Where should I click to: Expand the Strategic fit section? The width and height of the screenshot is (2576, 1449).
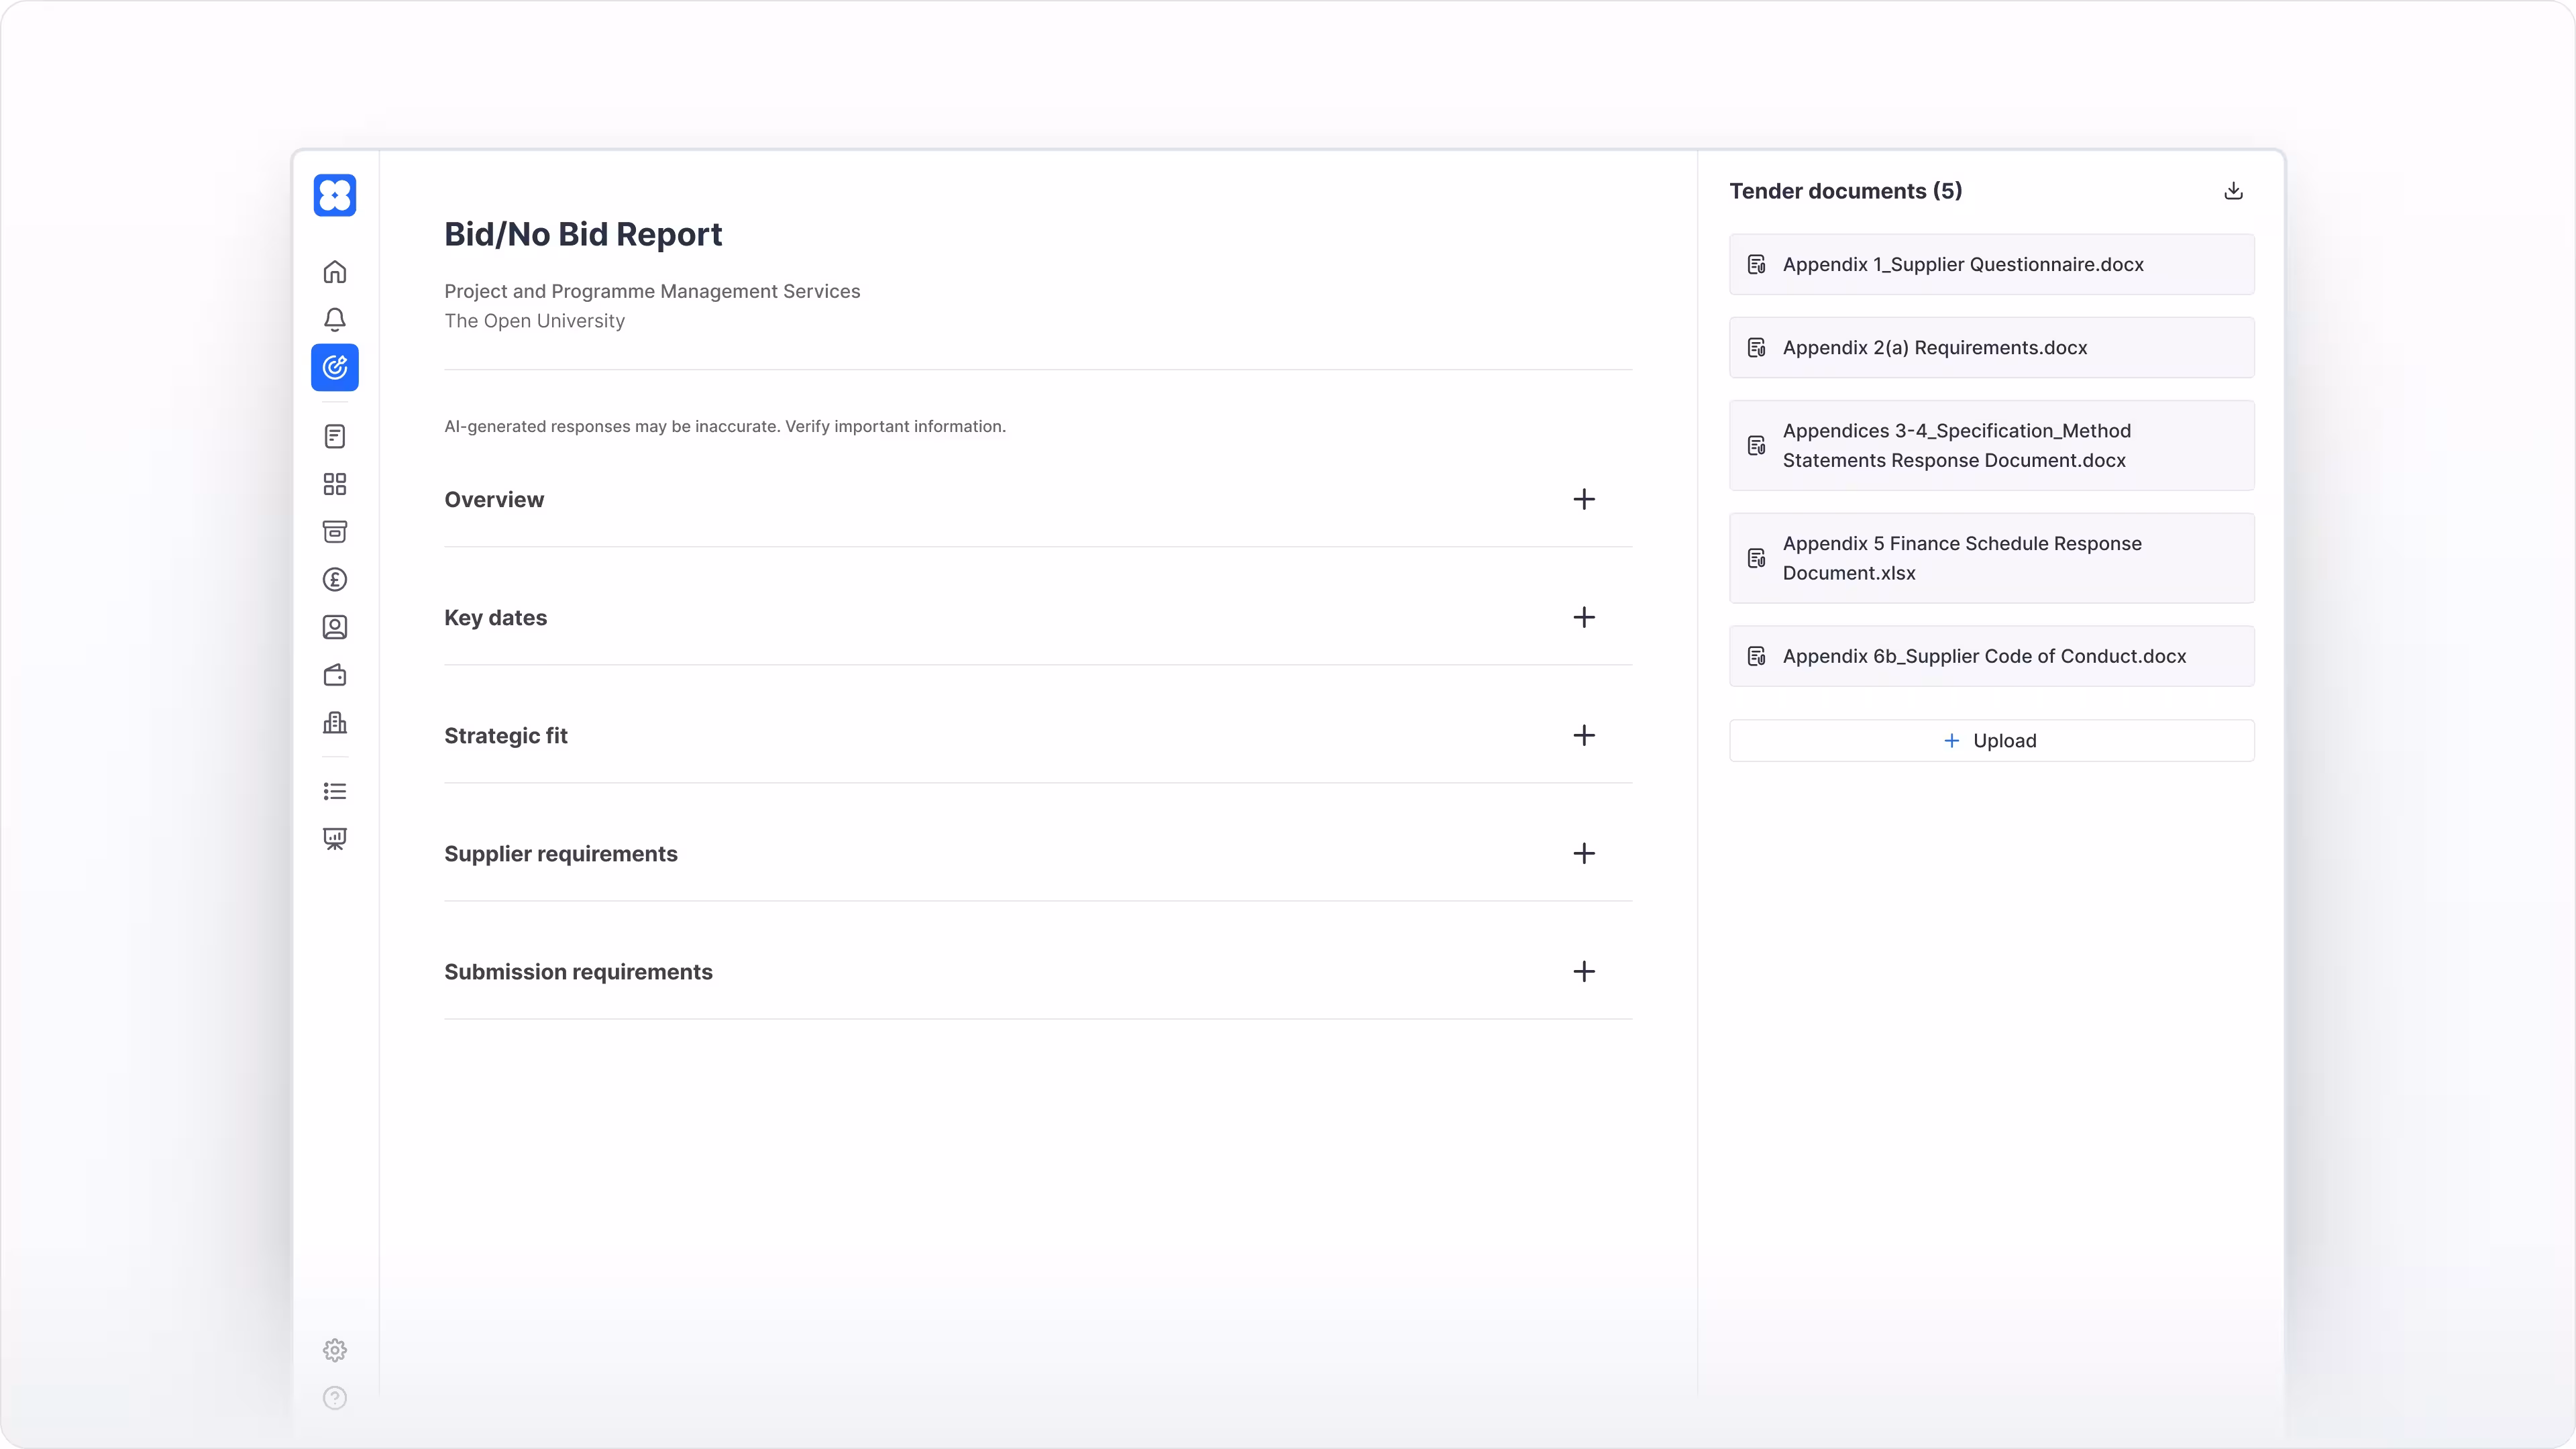(1583, 735)
